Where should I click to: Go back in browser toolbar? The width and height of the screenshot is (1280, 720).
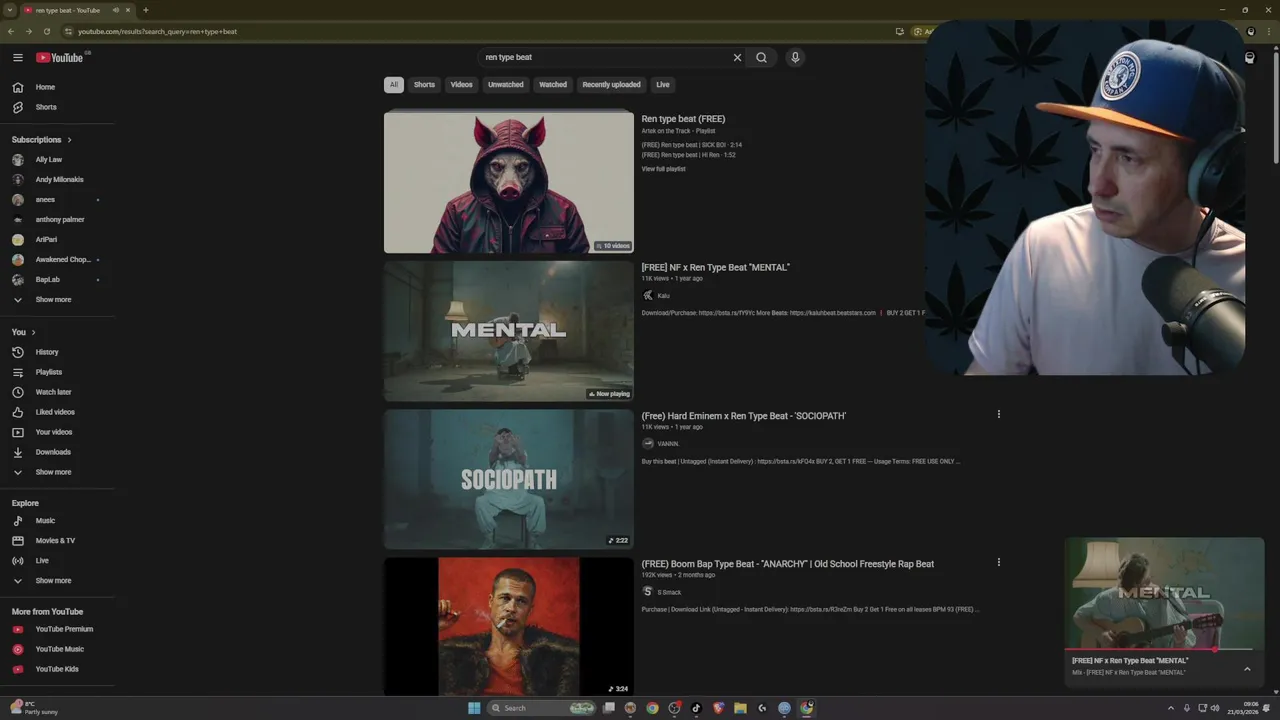pos(11,31)
